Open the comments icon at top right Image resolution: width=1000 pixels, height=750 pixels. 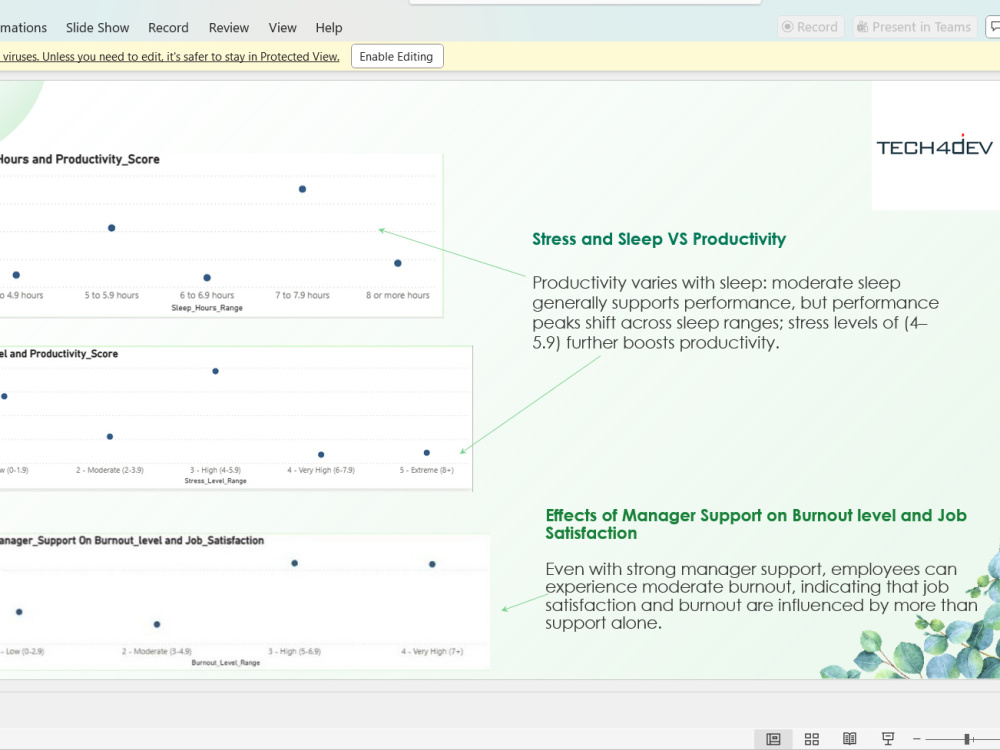(994, 27)
